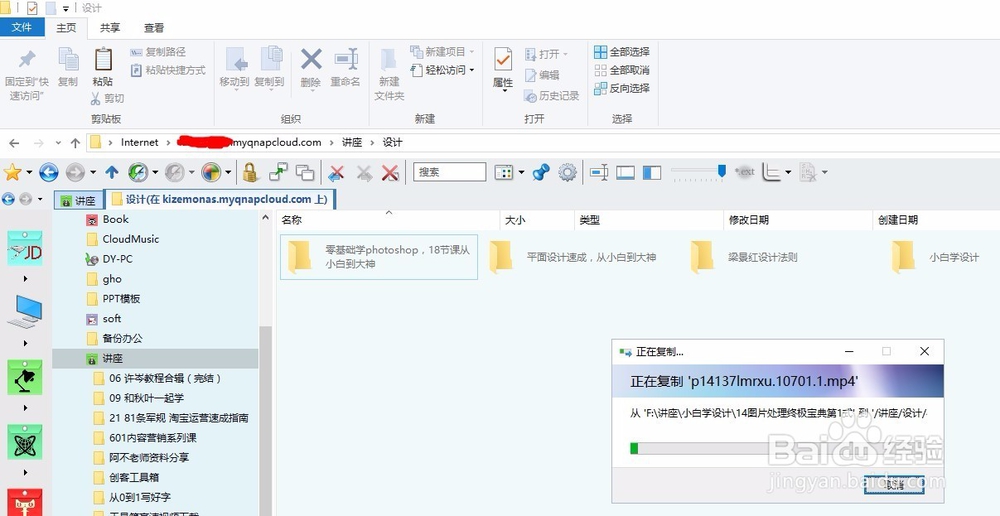
Task: Open the Properties (属性) dropdown arrow
Action: click(503, 91)
